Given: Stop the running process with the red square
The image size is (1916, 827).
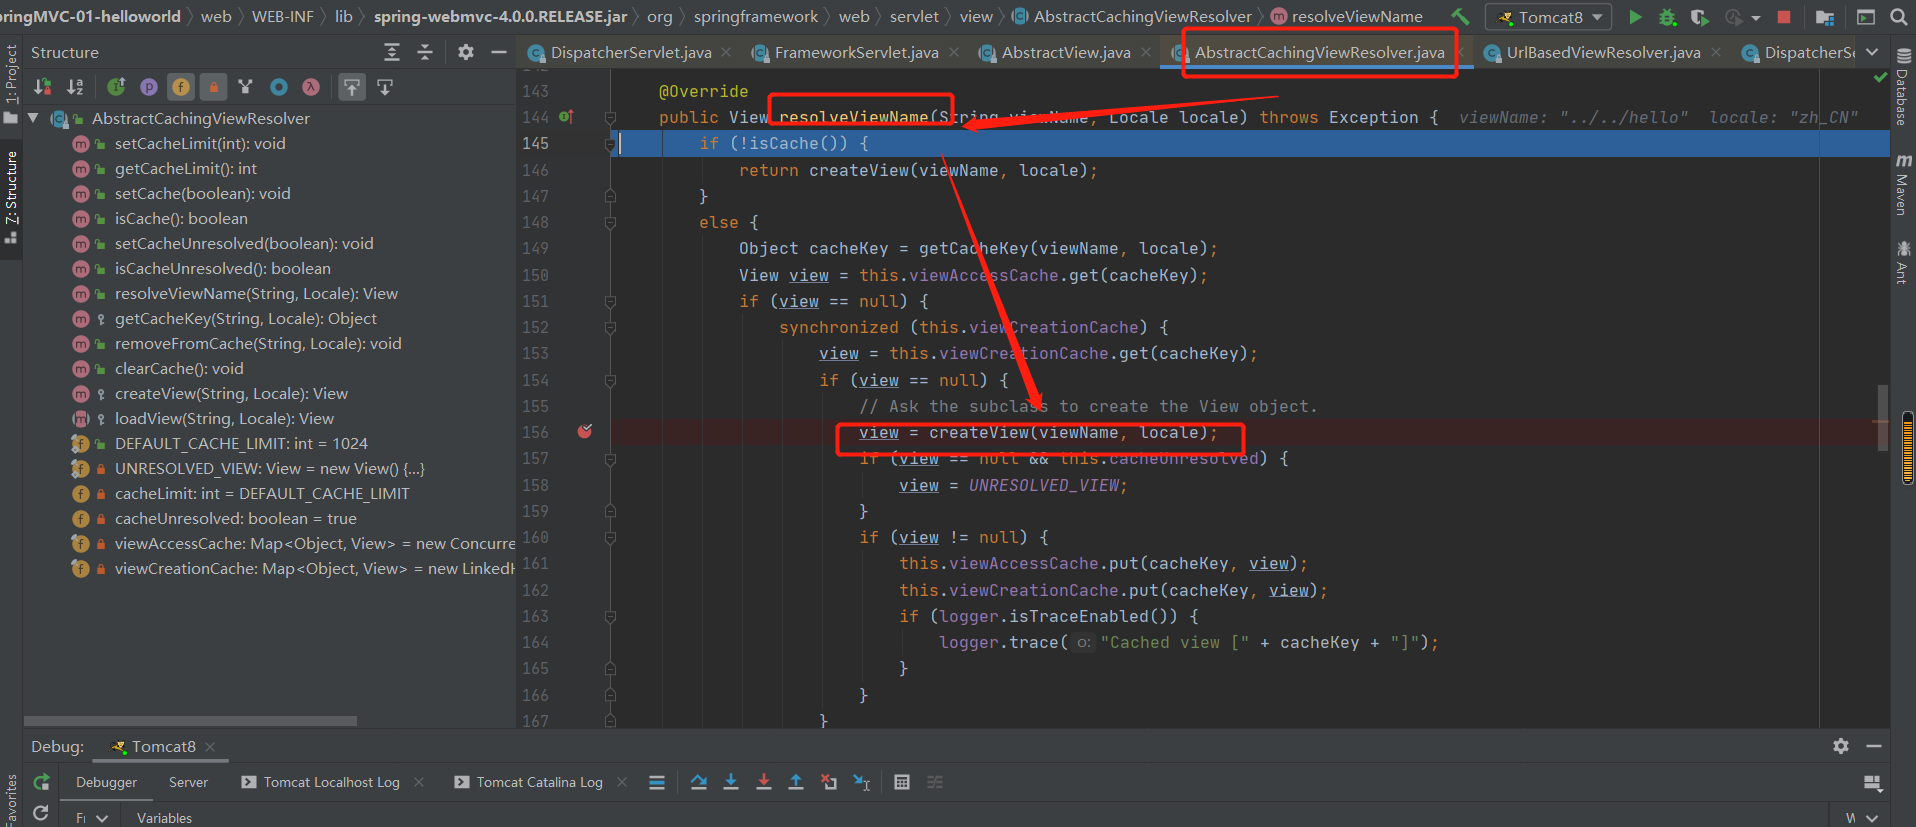Looking at the screenshot, I should pyautogui.click(x=1783, y=17).
